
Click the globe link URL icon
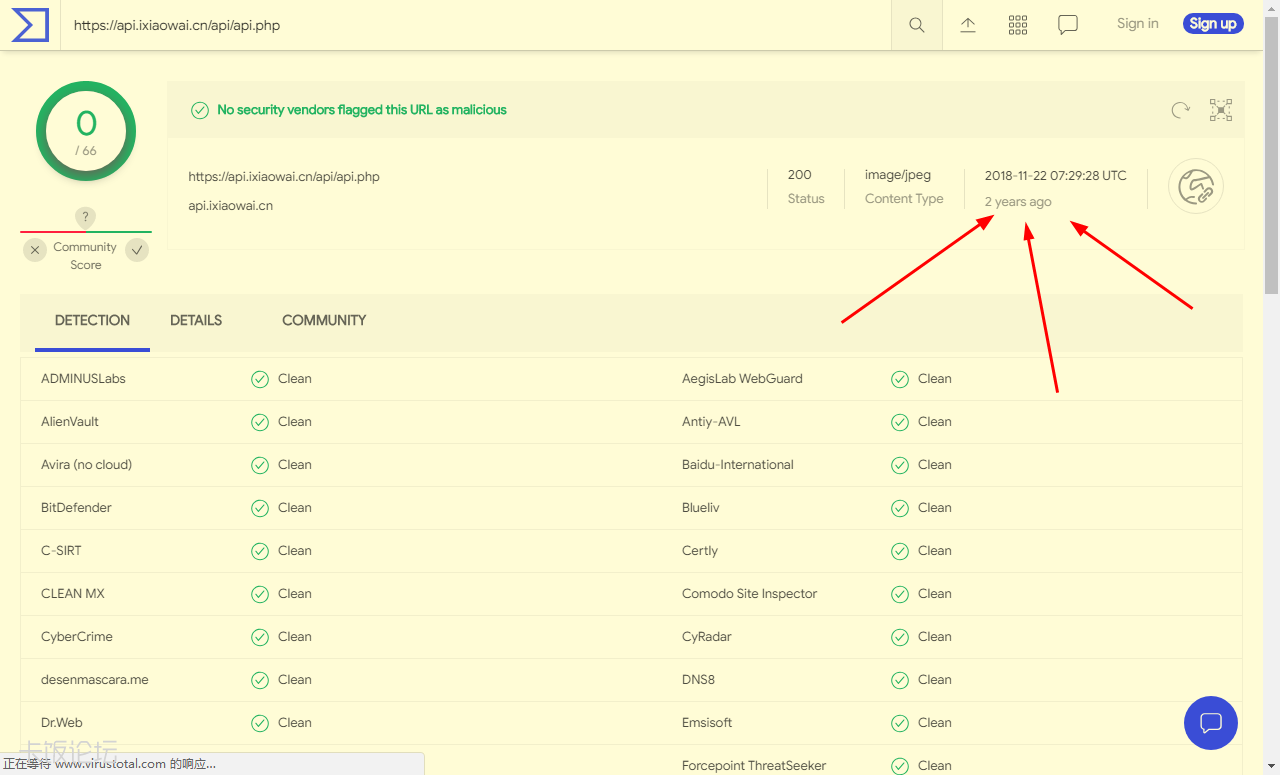(x=1196, y=186)
